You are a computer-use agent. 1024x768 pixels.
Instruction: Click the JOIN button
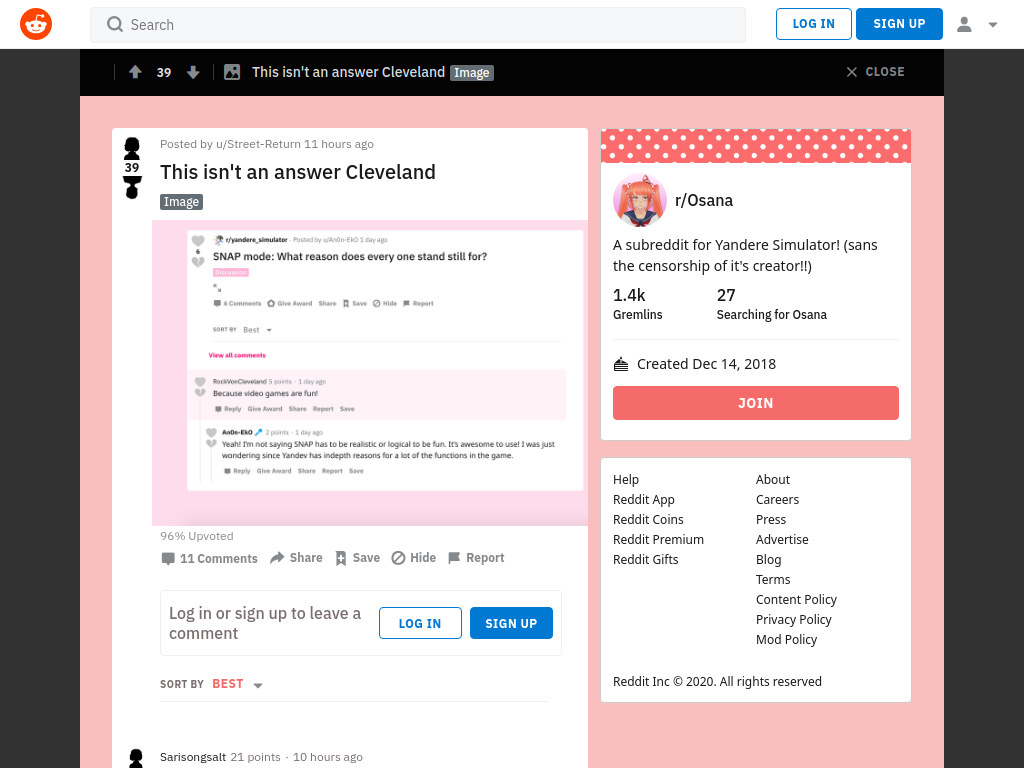pyautogui.click(x=756, y=403)
